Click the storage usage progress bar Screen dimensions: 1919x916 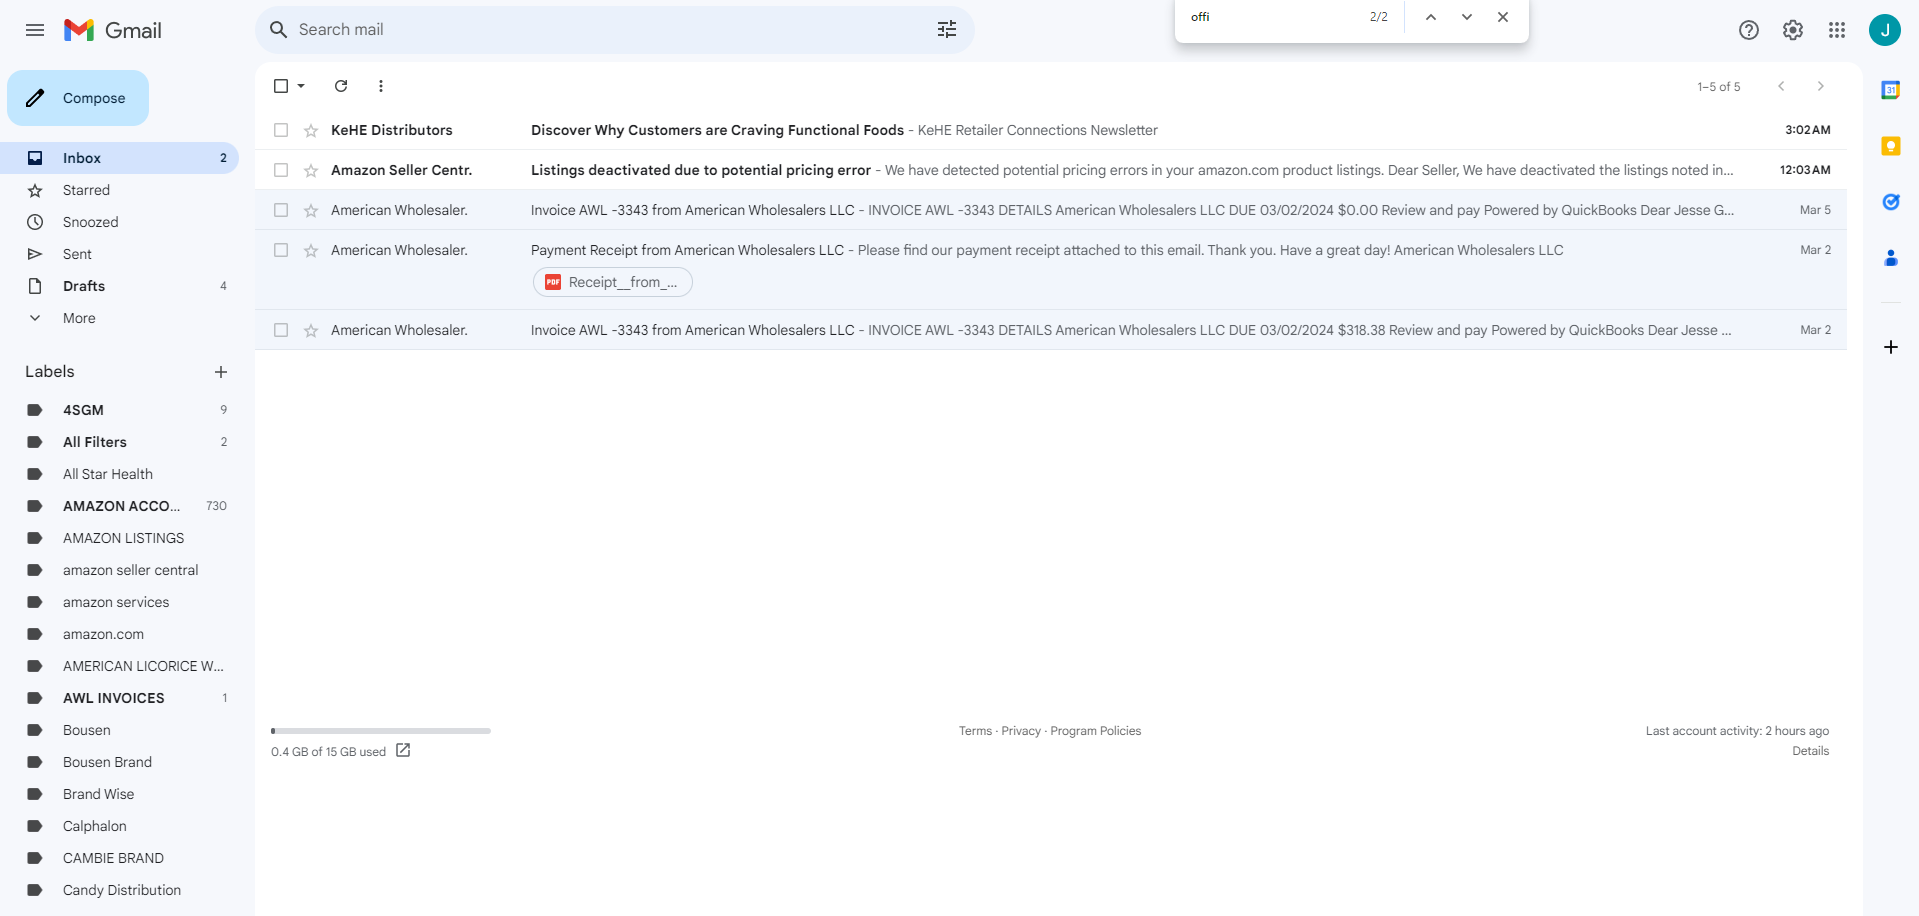point(381,731)
